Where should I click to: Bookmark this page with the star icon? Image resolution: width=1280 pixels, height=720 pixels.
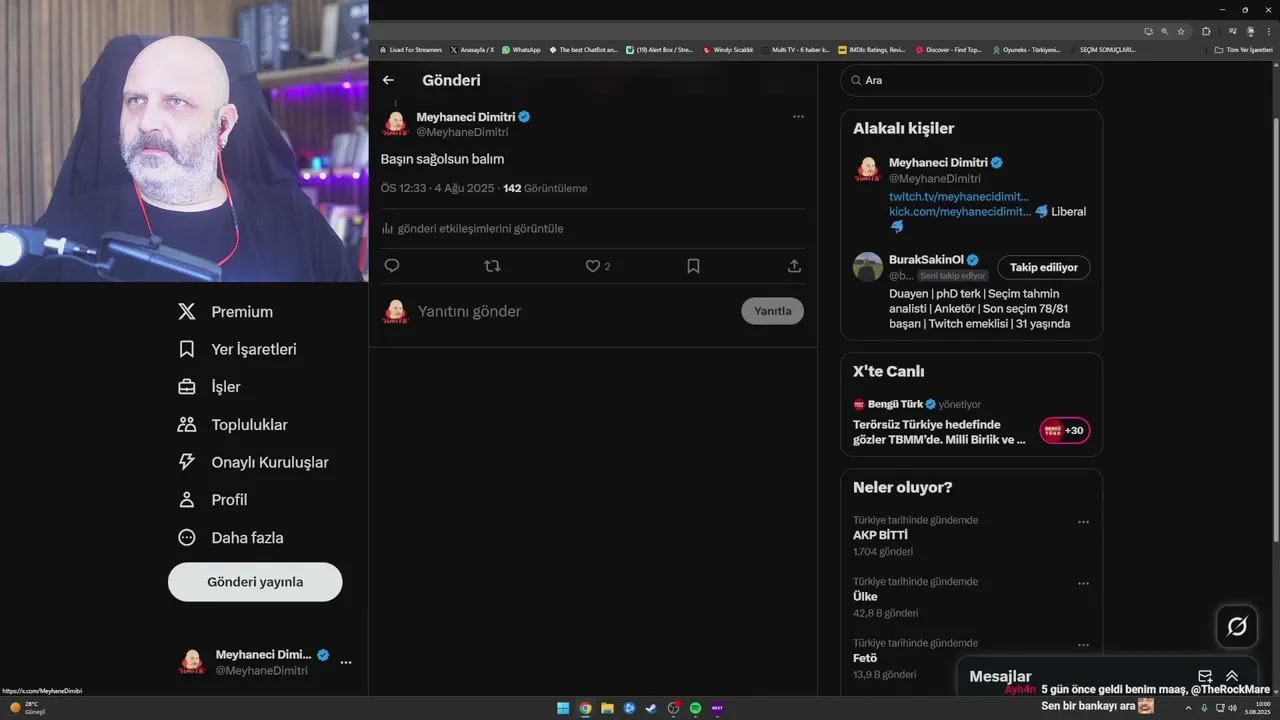[1181, 31]
